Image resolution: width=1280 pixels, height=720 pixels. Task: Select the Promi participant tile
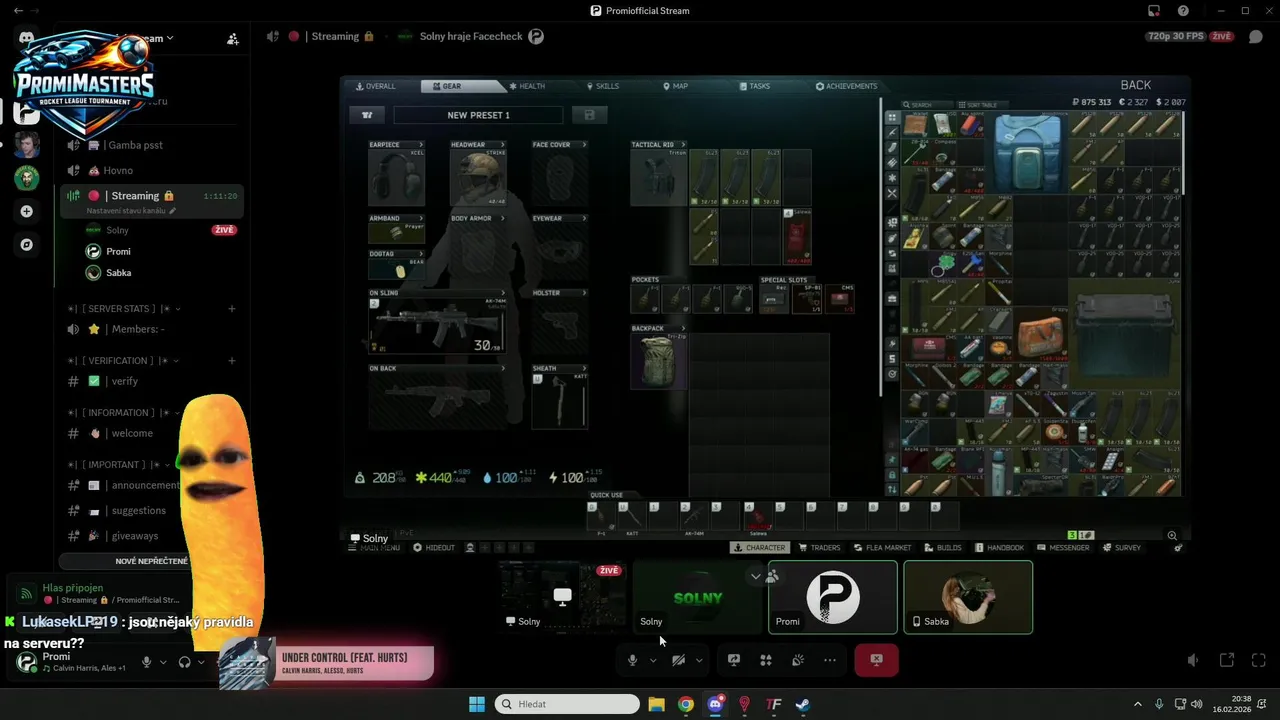833,597
